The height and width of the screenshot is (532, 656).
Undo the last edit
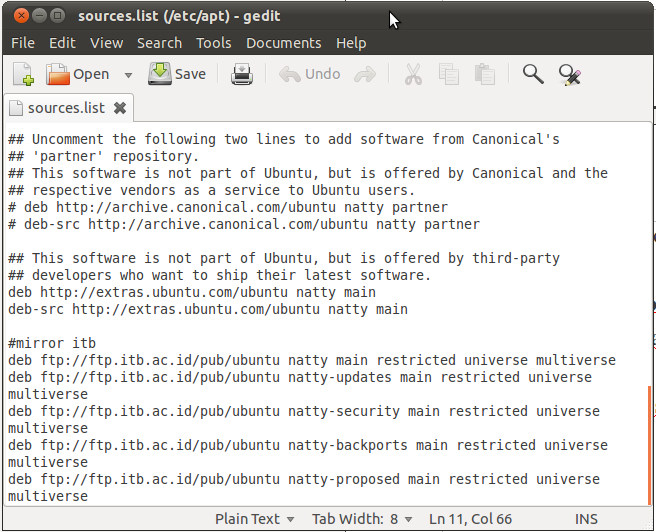(310, 74)
